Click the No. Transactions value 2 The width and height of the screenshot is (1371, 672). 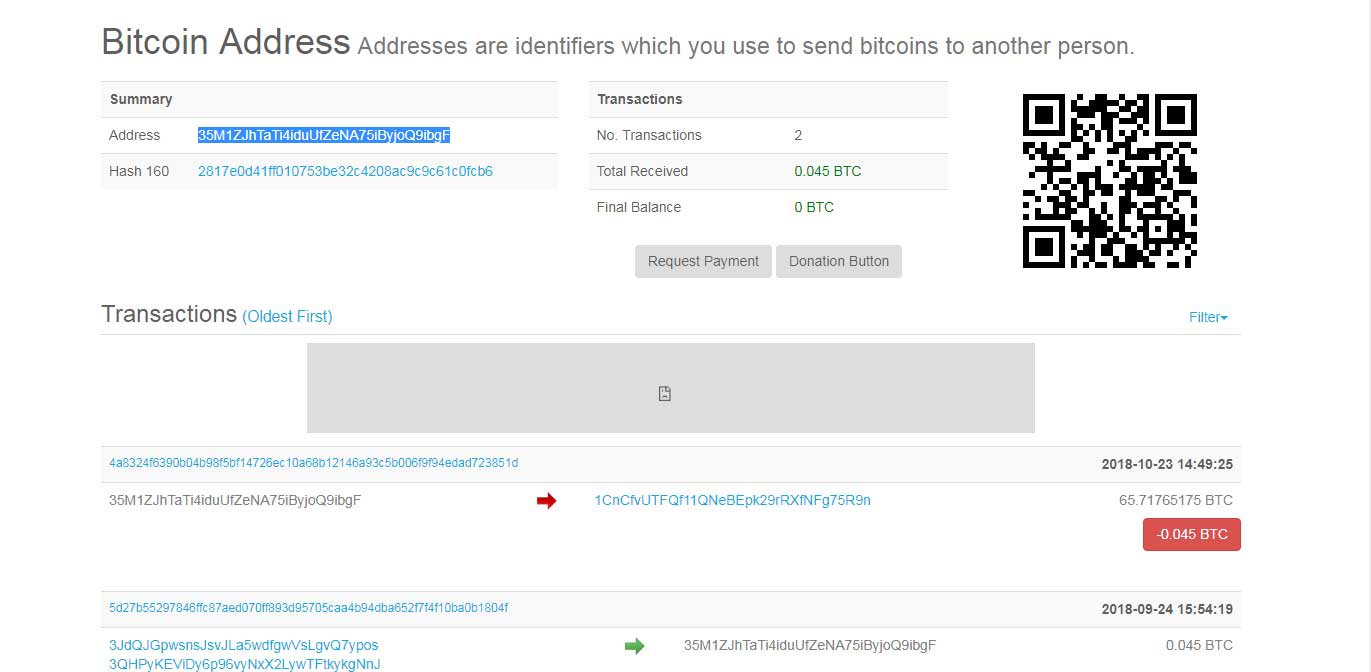[x=798, y=135]
